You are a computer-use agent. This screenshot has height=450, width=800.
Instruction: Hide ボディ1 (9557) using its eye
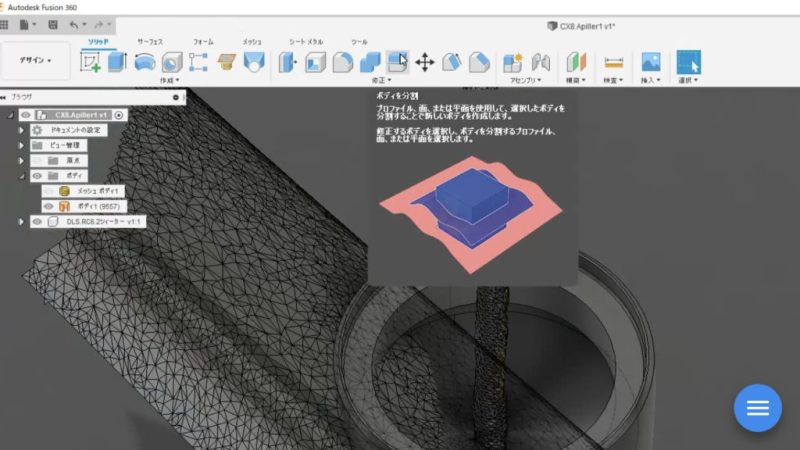point(48,206)
